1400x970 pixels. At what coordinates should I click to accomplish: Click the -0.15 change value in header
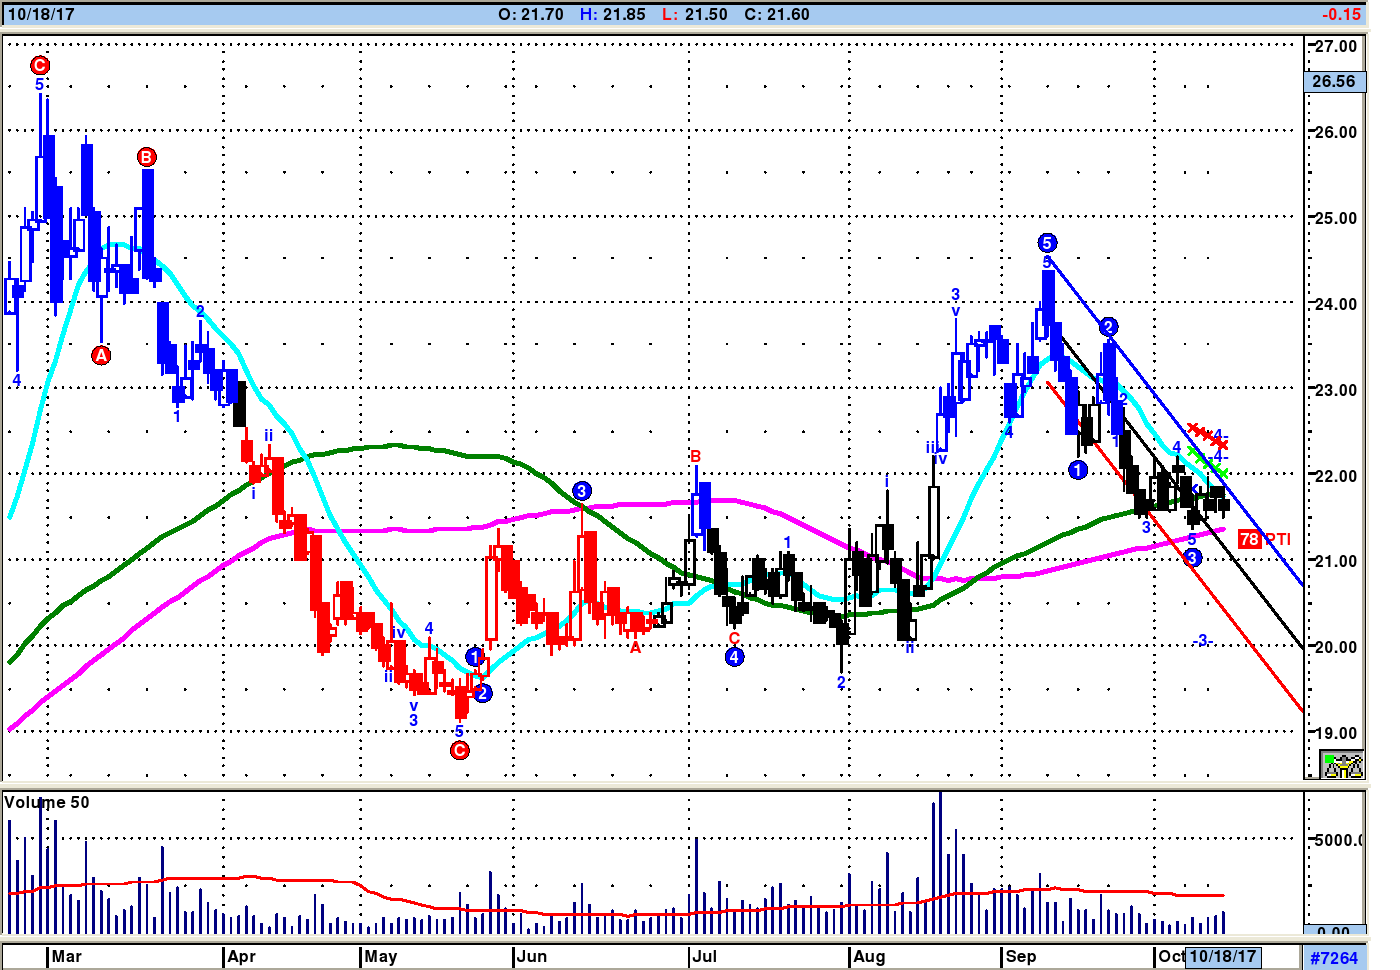click(x=1341, y=14)
